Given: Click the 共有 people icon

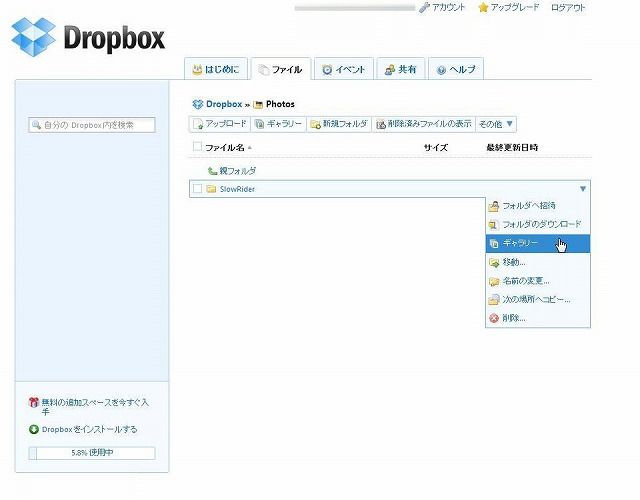Looking at the screenshot, I should click(390, 70).
